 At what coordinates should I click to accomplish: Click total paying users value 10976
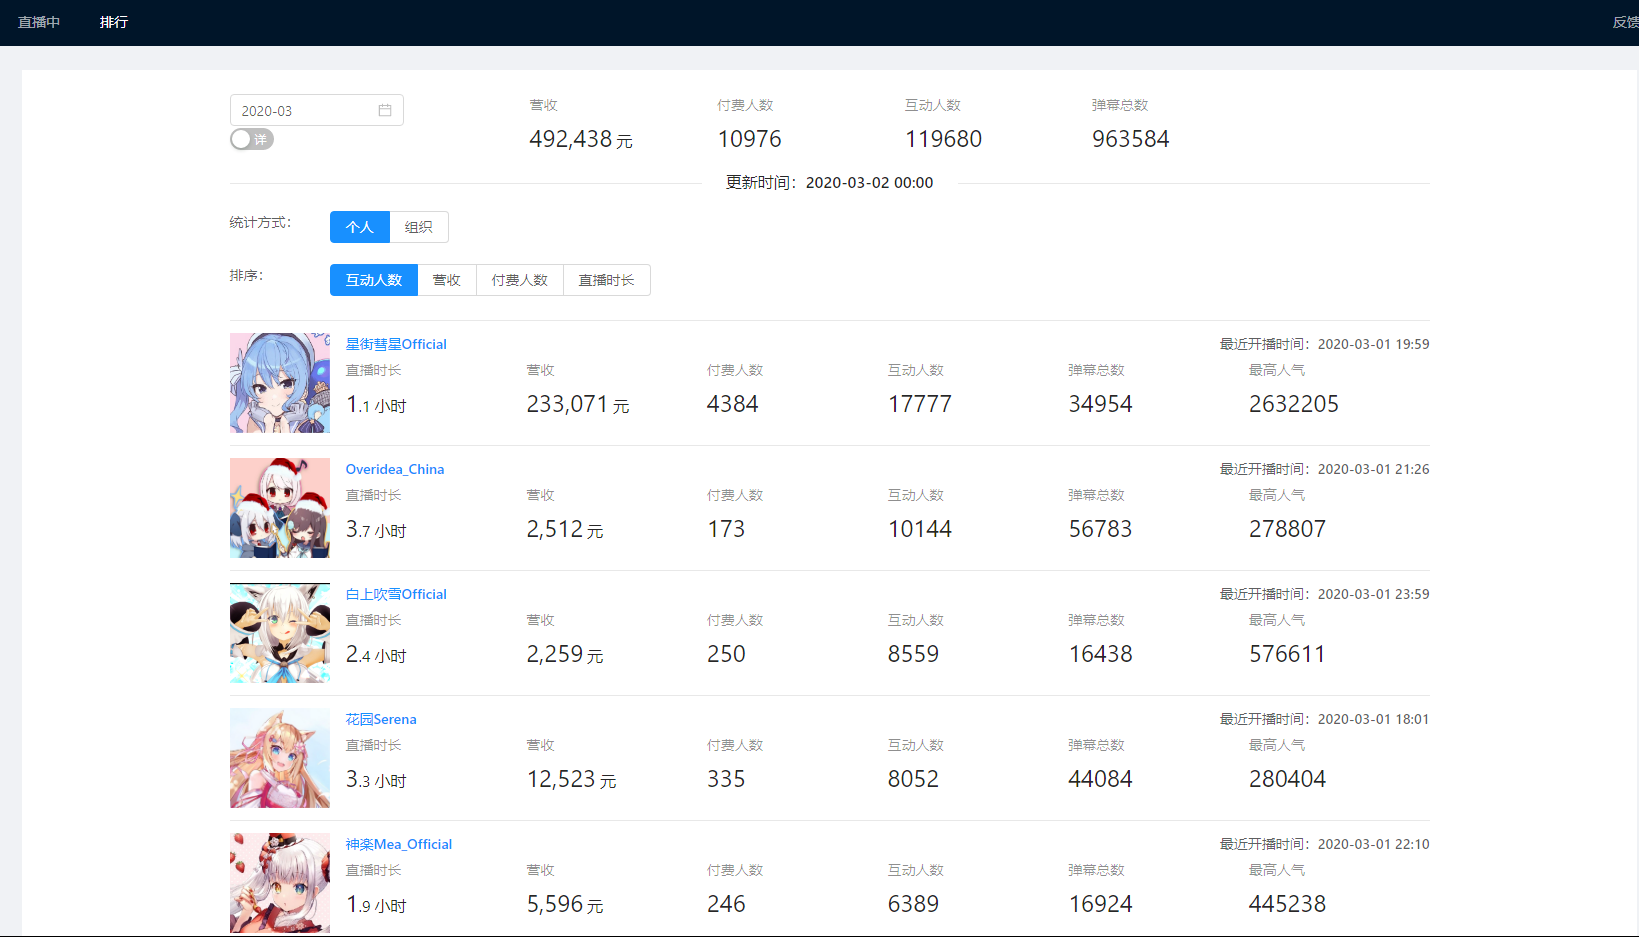point(750,139)
